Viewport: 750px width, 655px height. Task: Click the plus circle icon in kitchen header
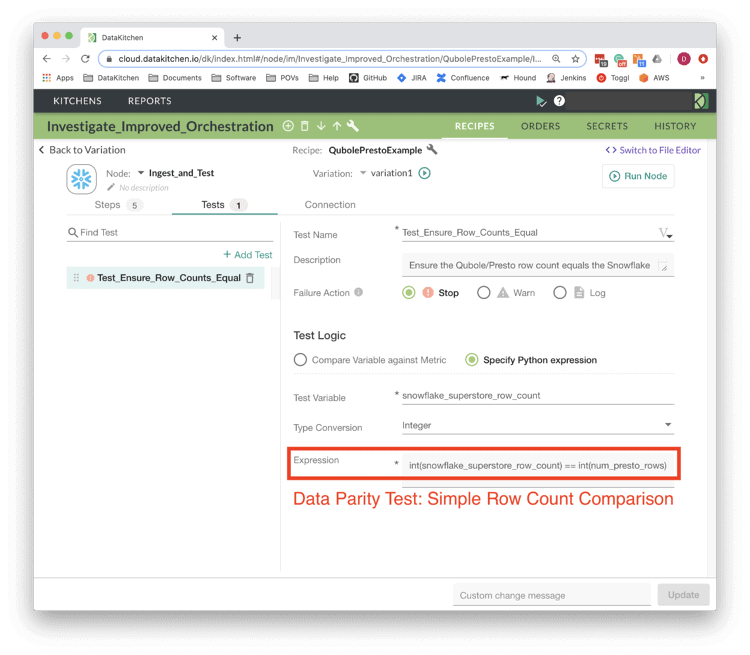pyautogui.click(x=288, y=126)
